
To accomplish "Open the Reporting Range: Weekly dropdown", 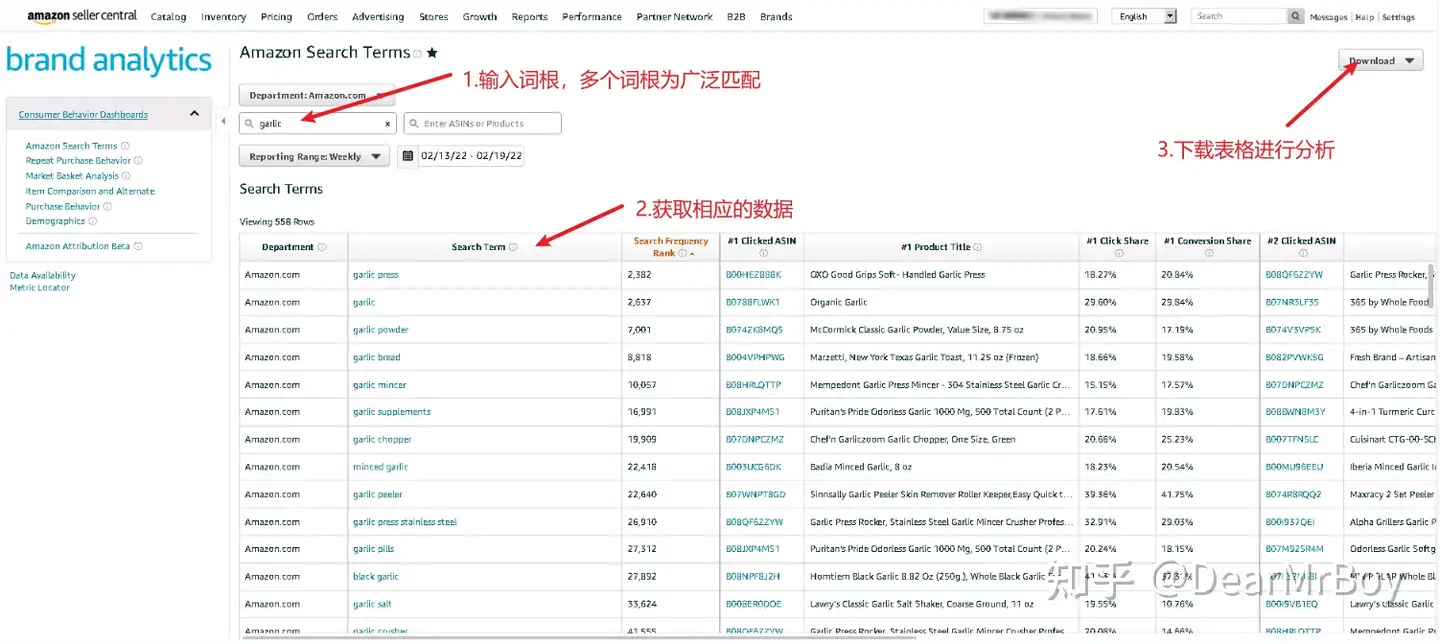I will (314, 156).
